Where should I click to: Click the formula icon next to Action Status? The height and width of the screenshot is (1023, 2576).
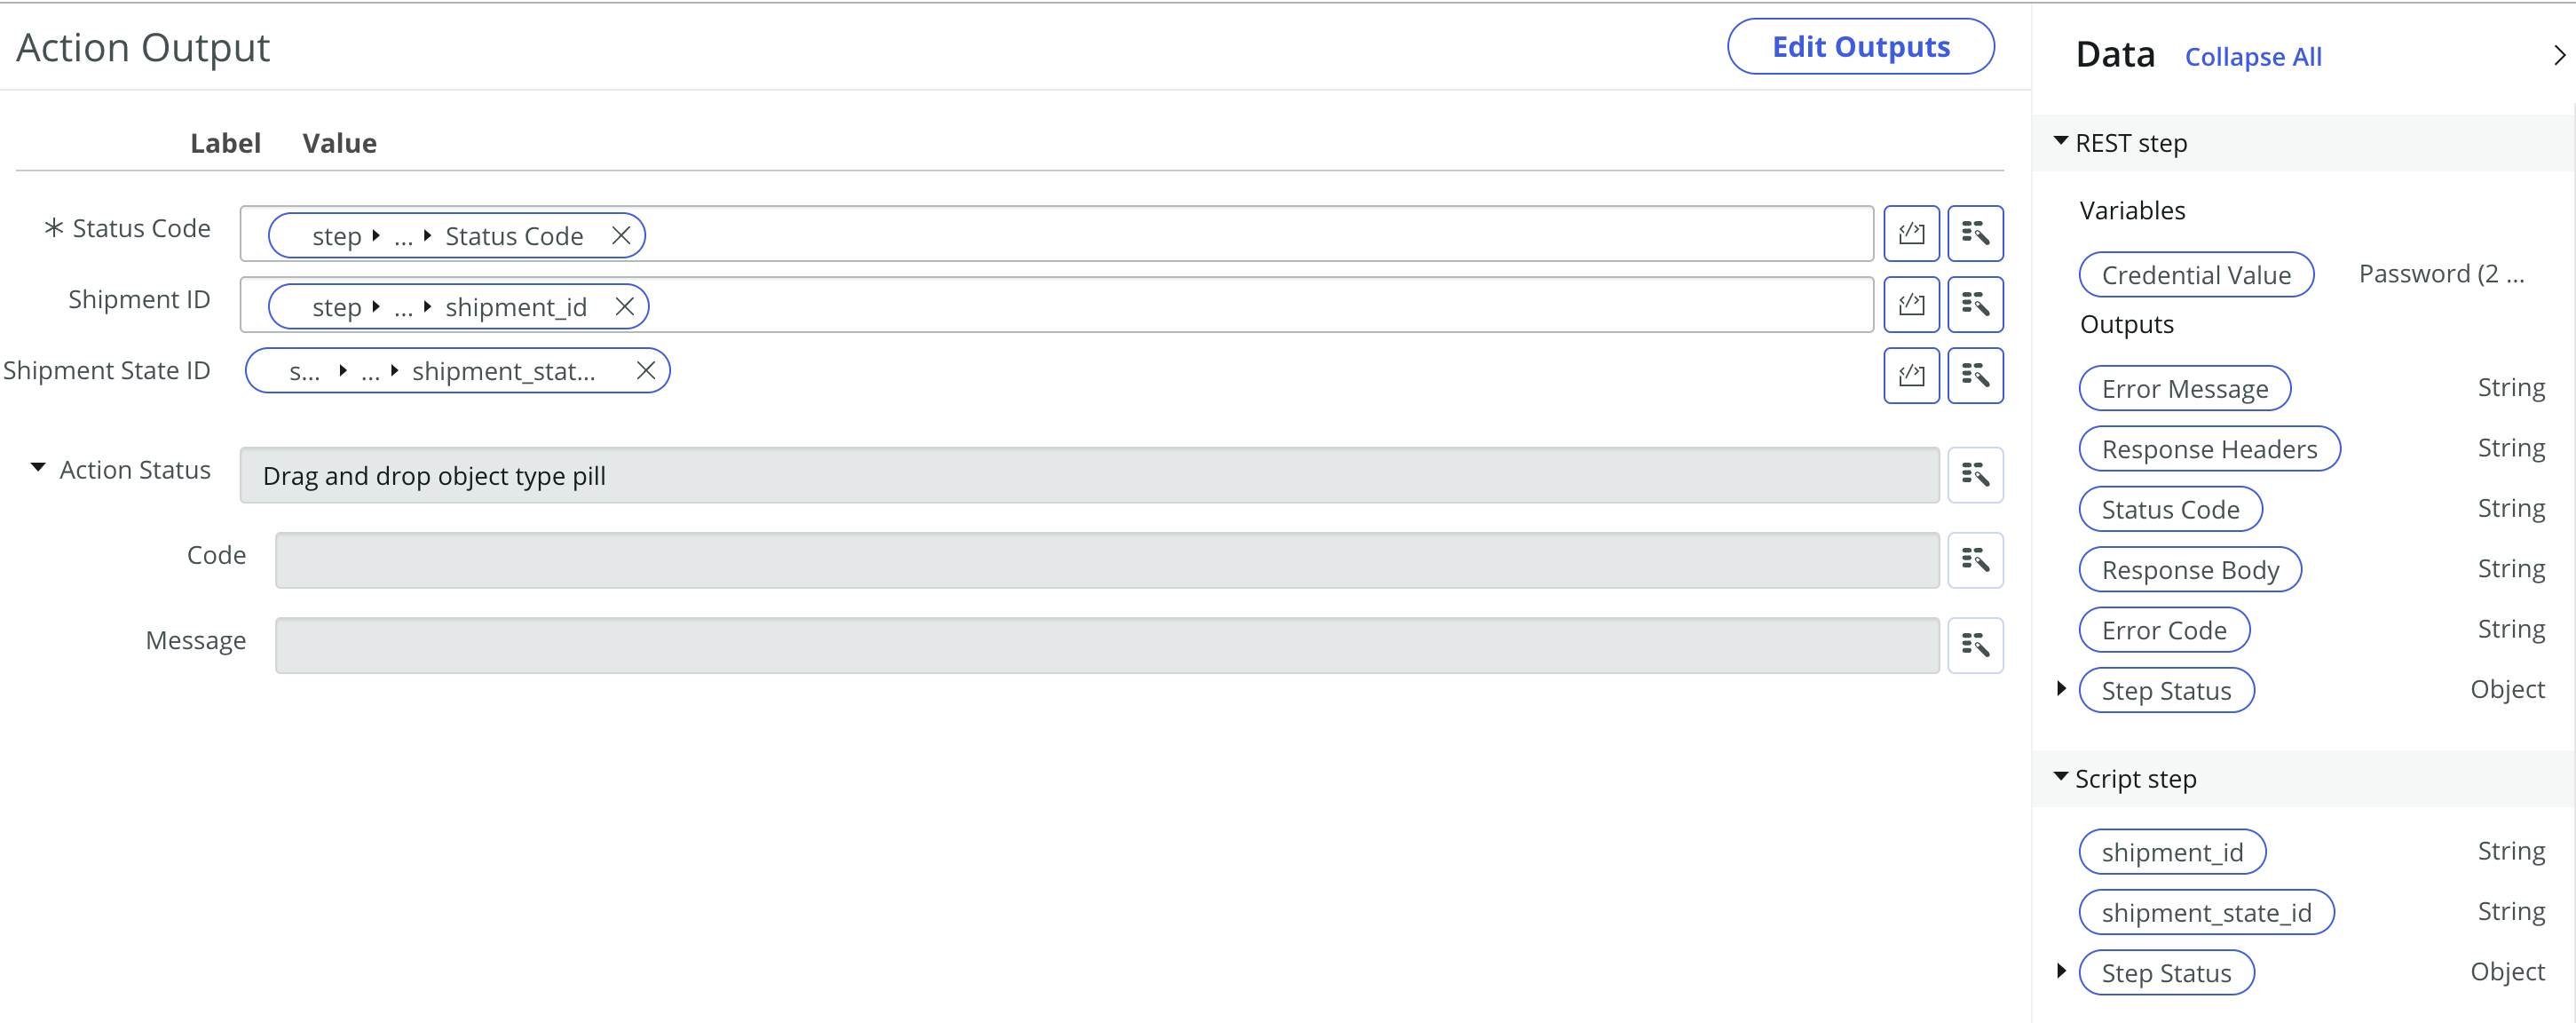pyautogui.click(x=1973, y=473)
